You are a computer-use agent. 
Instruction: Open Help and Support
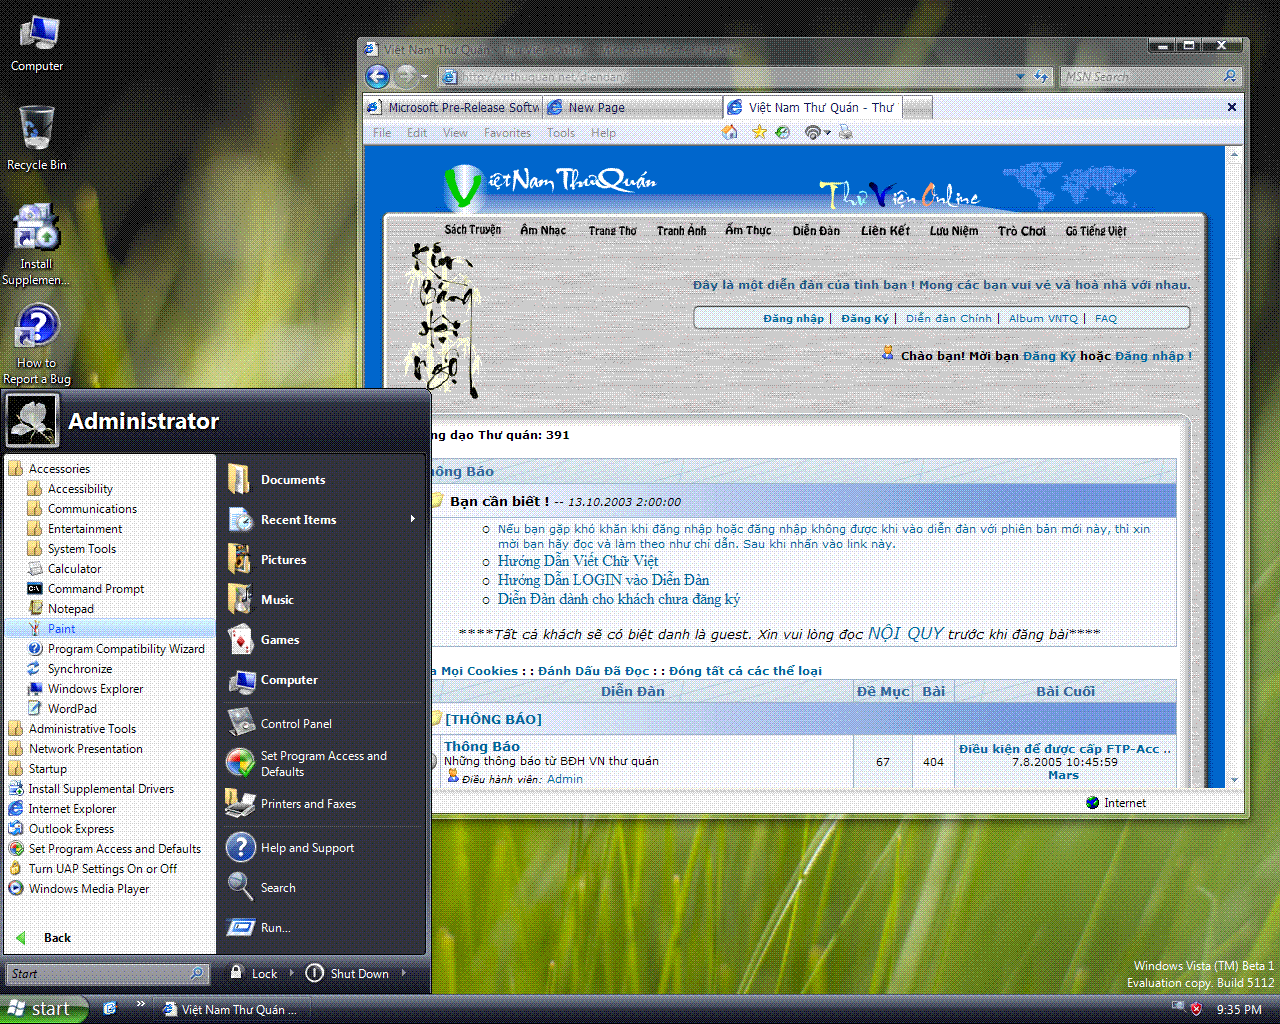tap(307, 848)
